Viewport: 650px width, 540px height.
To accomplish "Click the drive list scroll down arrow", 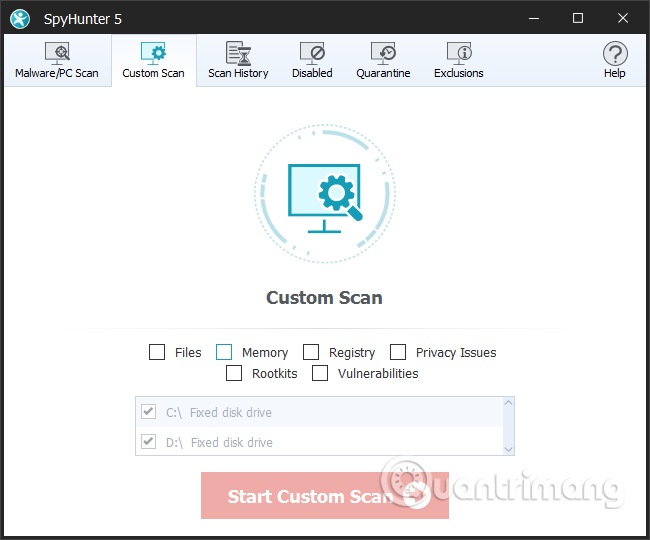I will [509, 449].
